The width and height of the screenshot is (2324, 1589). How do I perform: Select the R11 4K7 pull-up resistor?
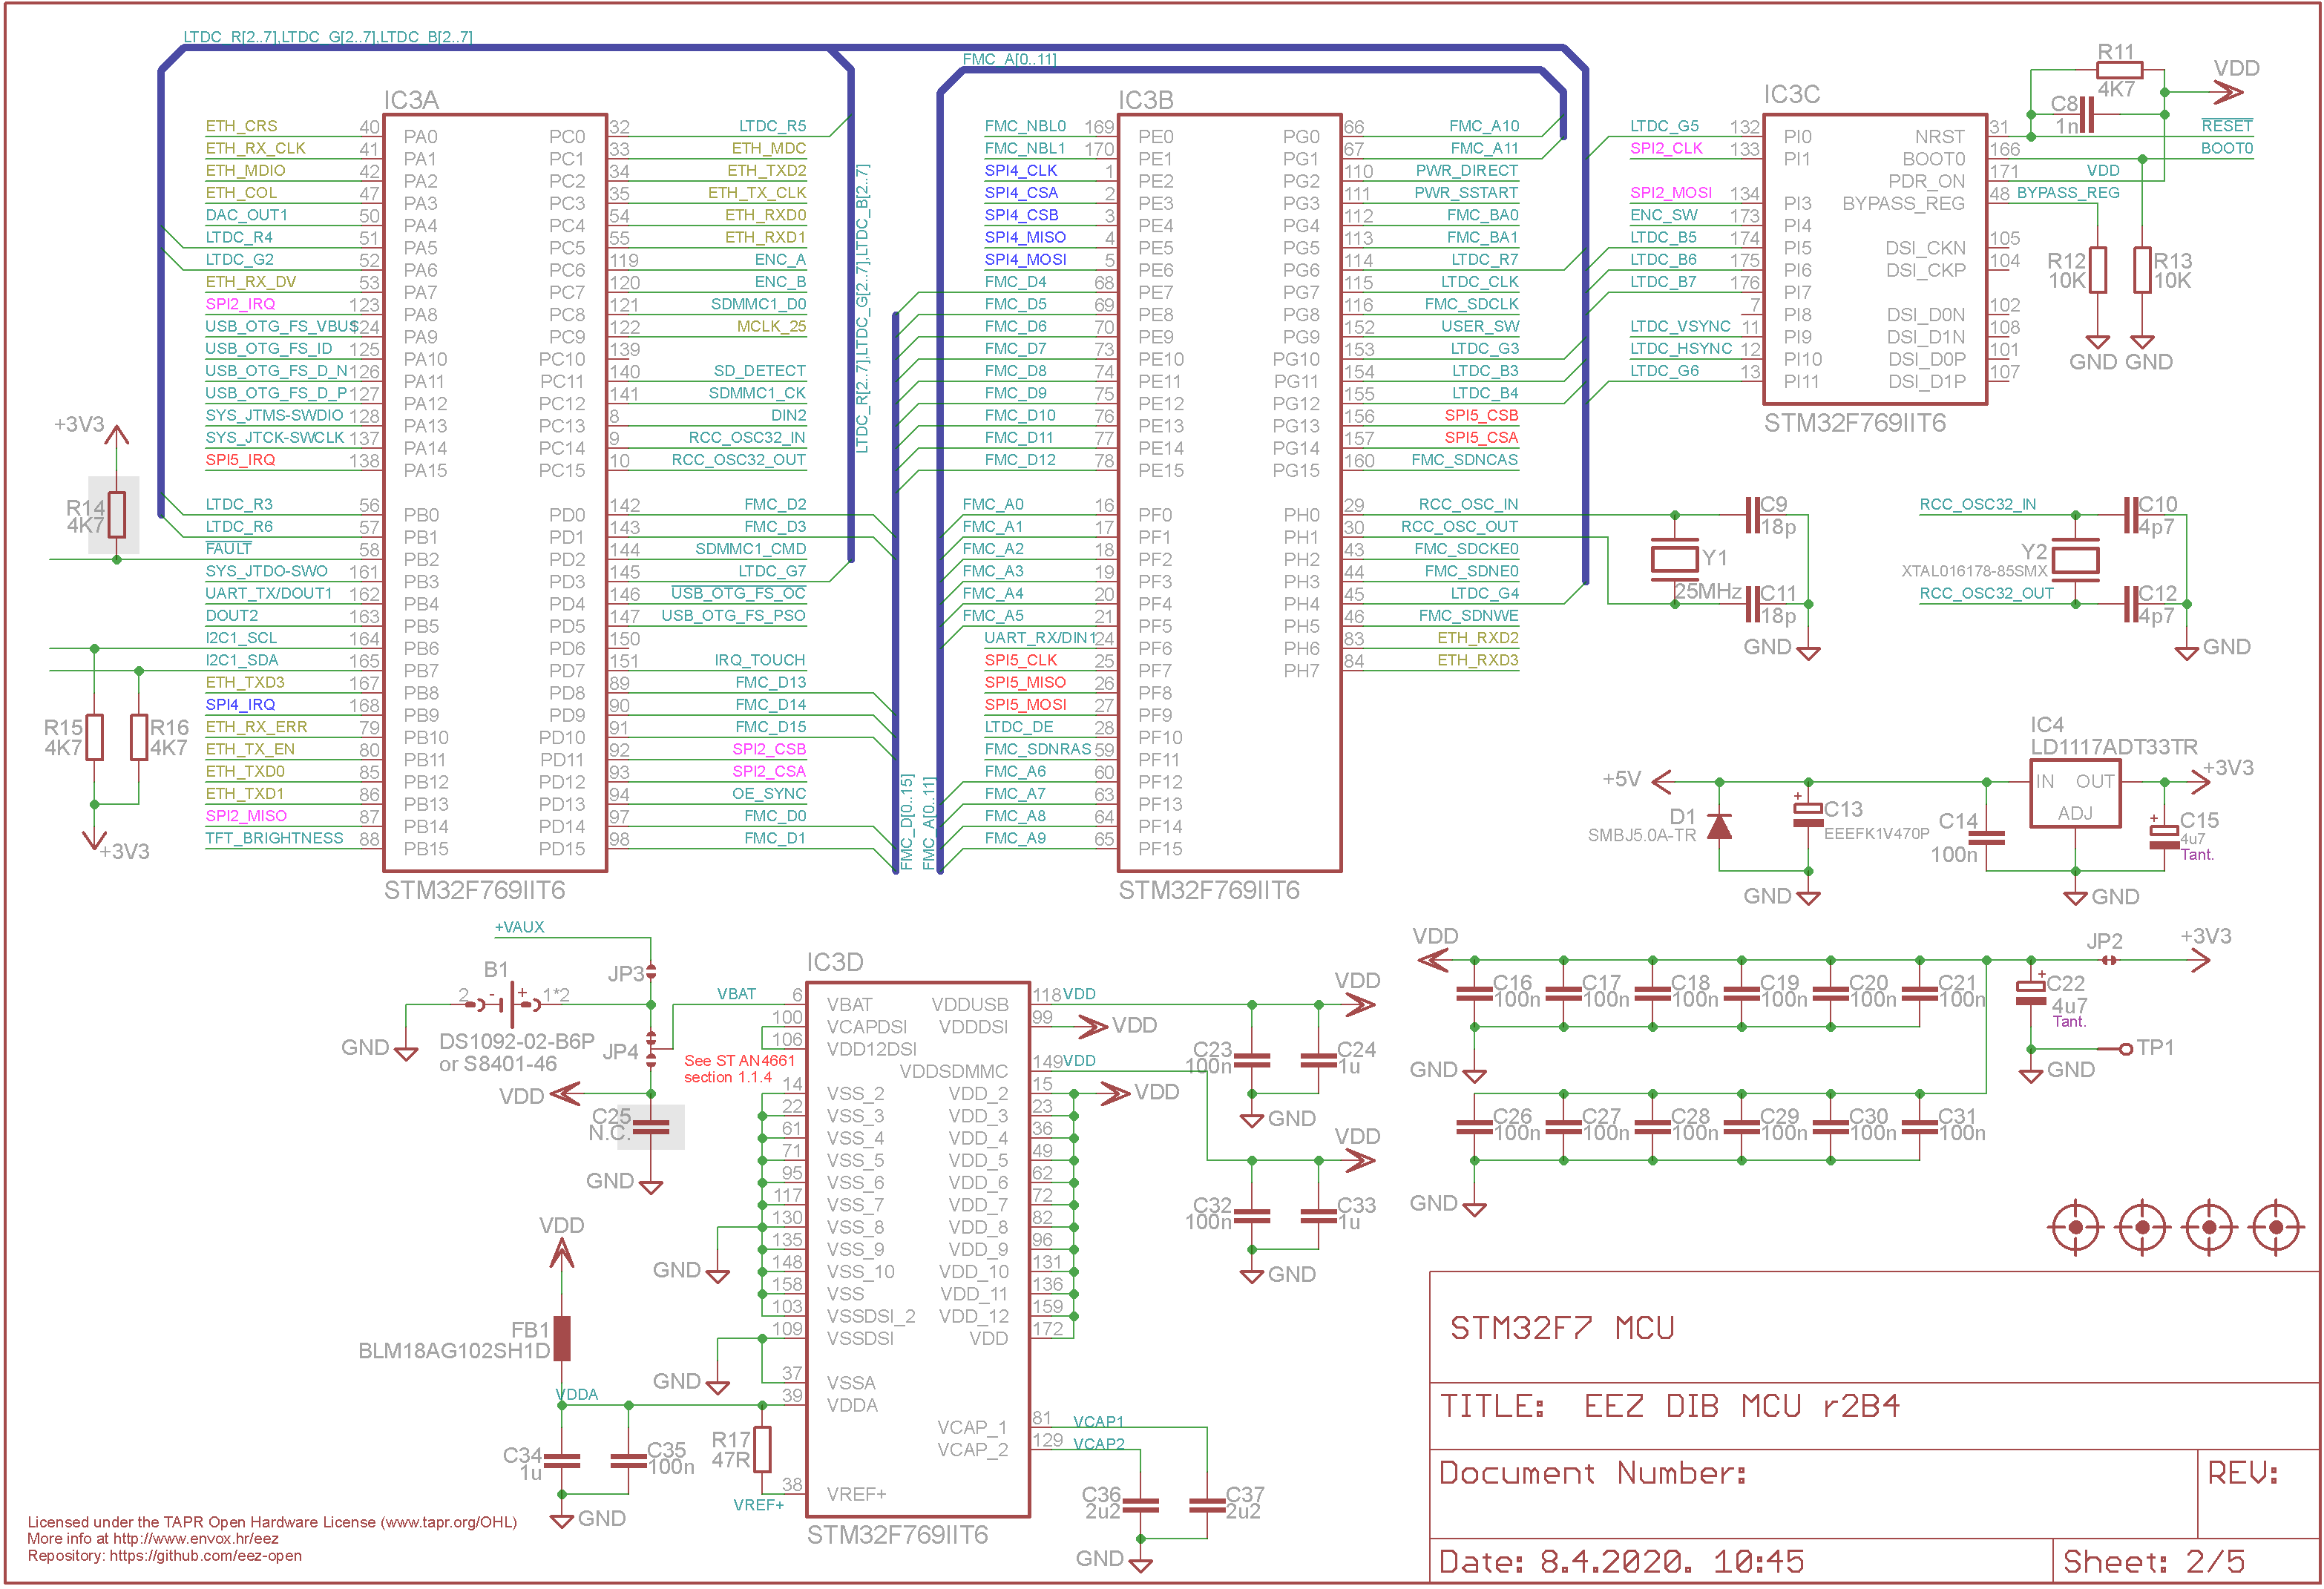2119,69
